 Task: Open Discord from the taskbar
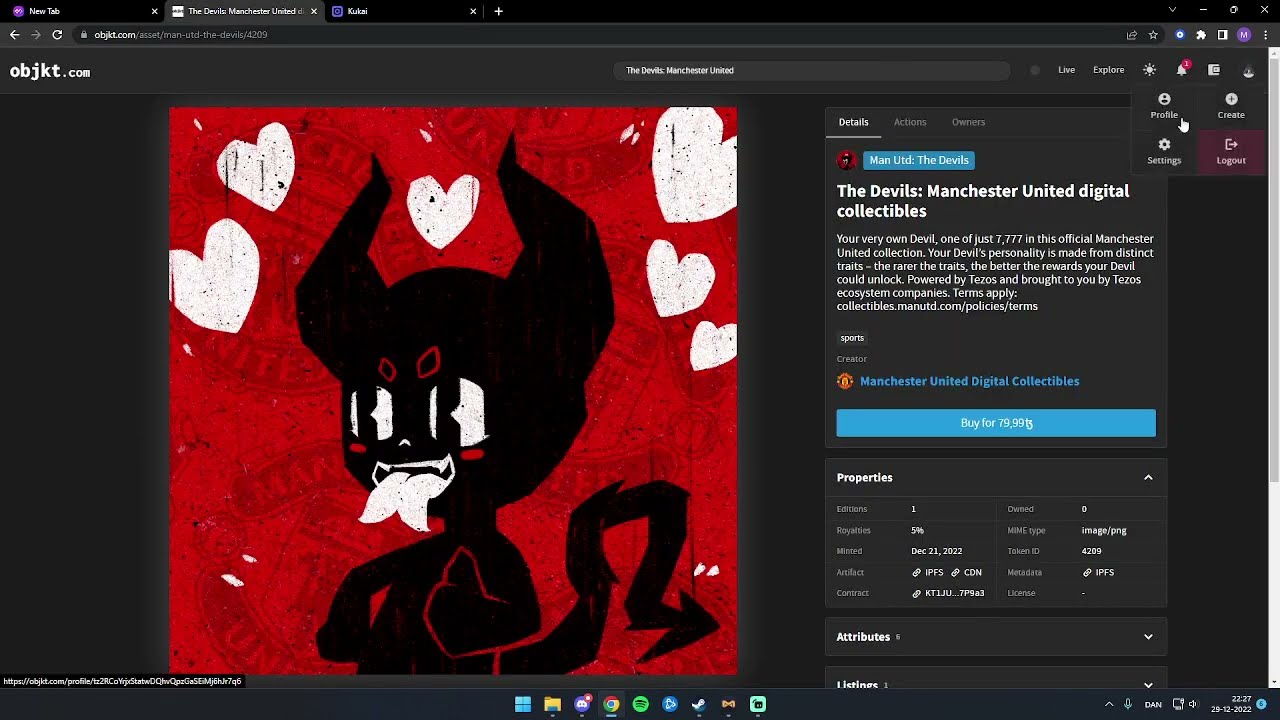coord(582,705)
